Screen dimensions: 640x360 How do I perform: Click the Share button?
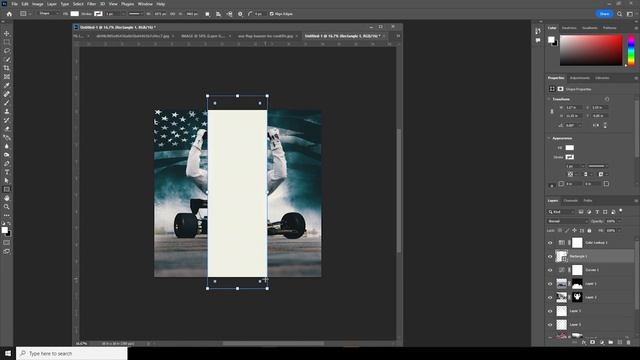click(x=604, y=14)
